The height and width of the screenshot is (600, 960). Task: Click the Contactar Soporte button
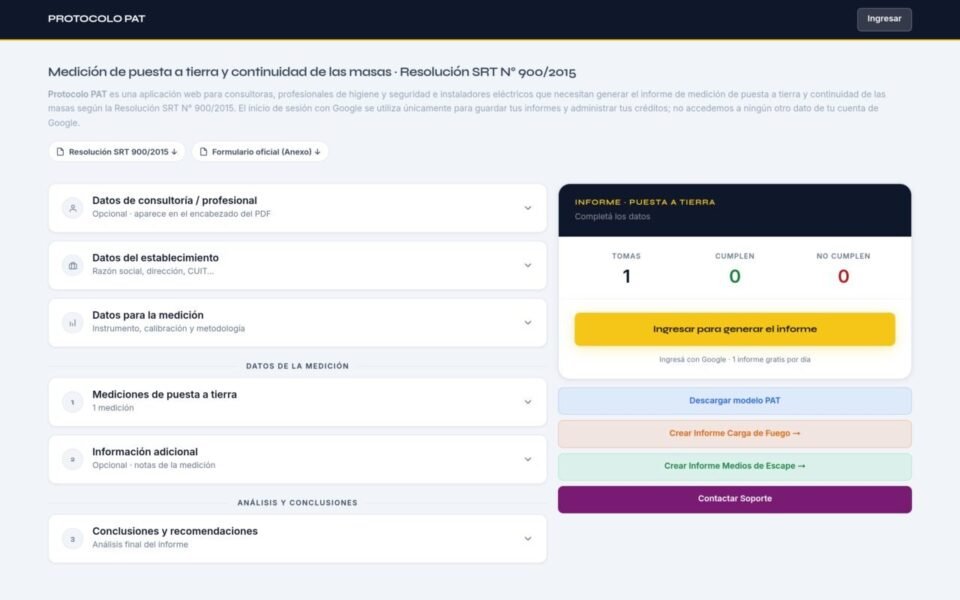click(x=735, y=499)
